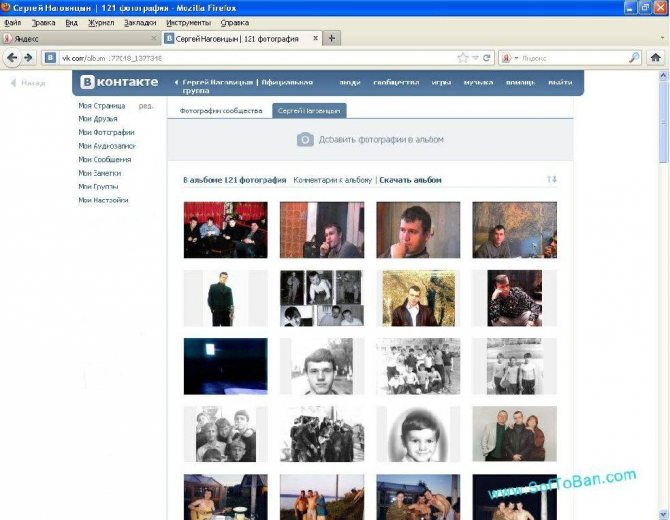The height and width of the screenshot is (520, 670).
Task: Click выйти to log out
Action: coord(560,82)
